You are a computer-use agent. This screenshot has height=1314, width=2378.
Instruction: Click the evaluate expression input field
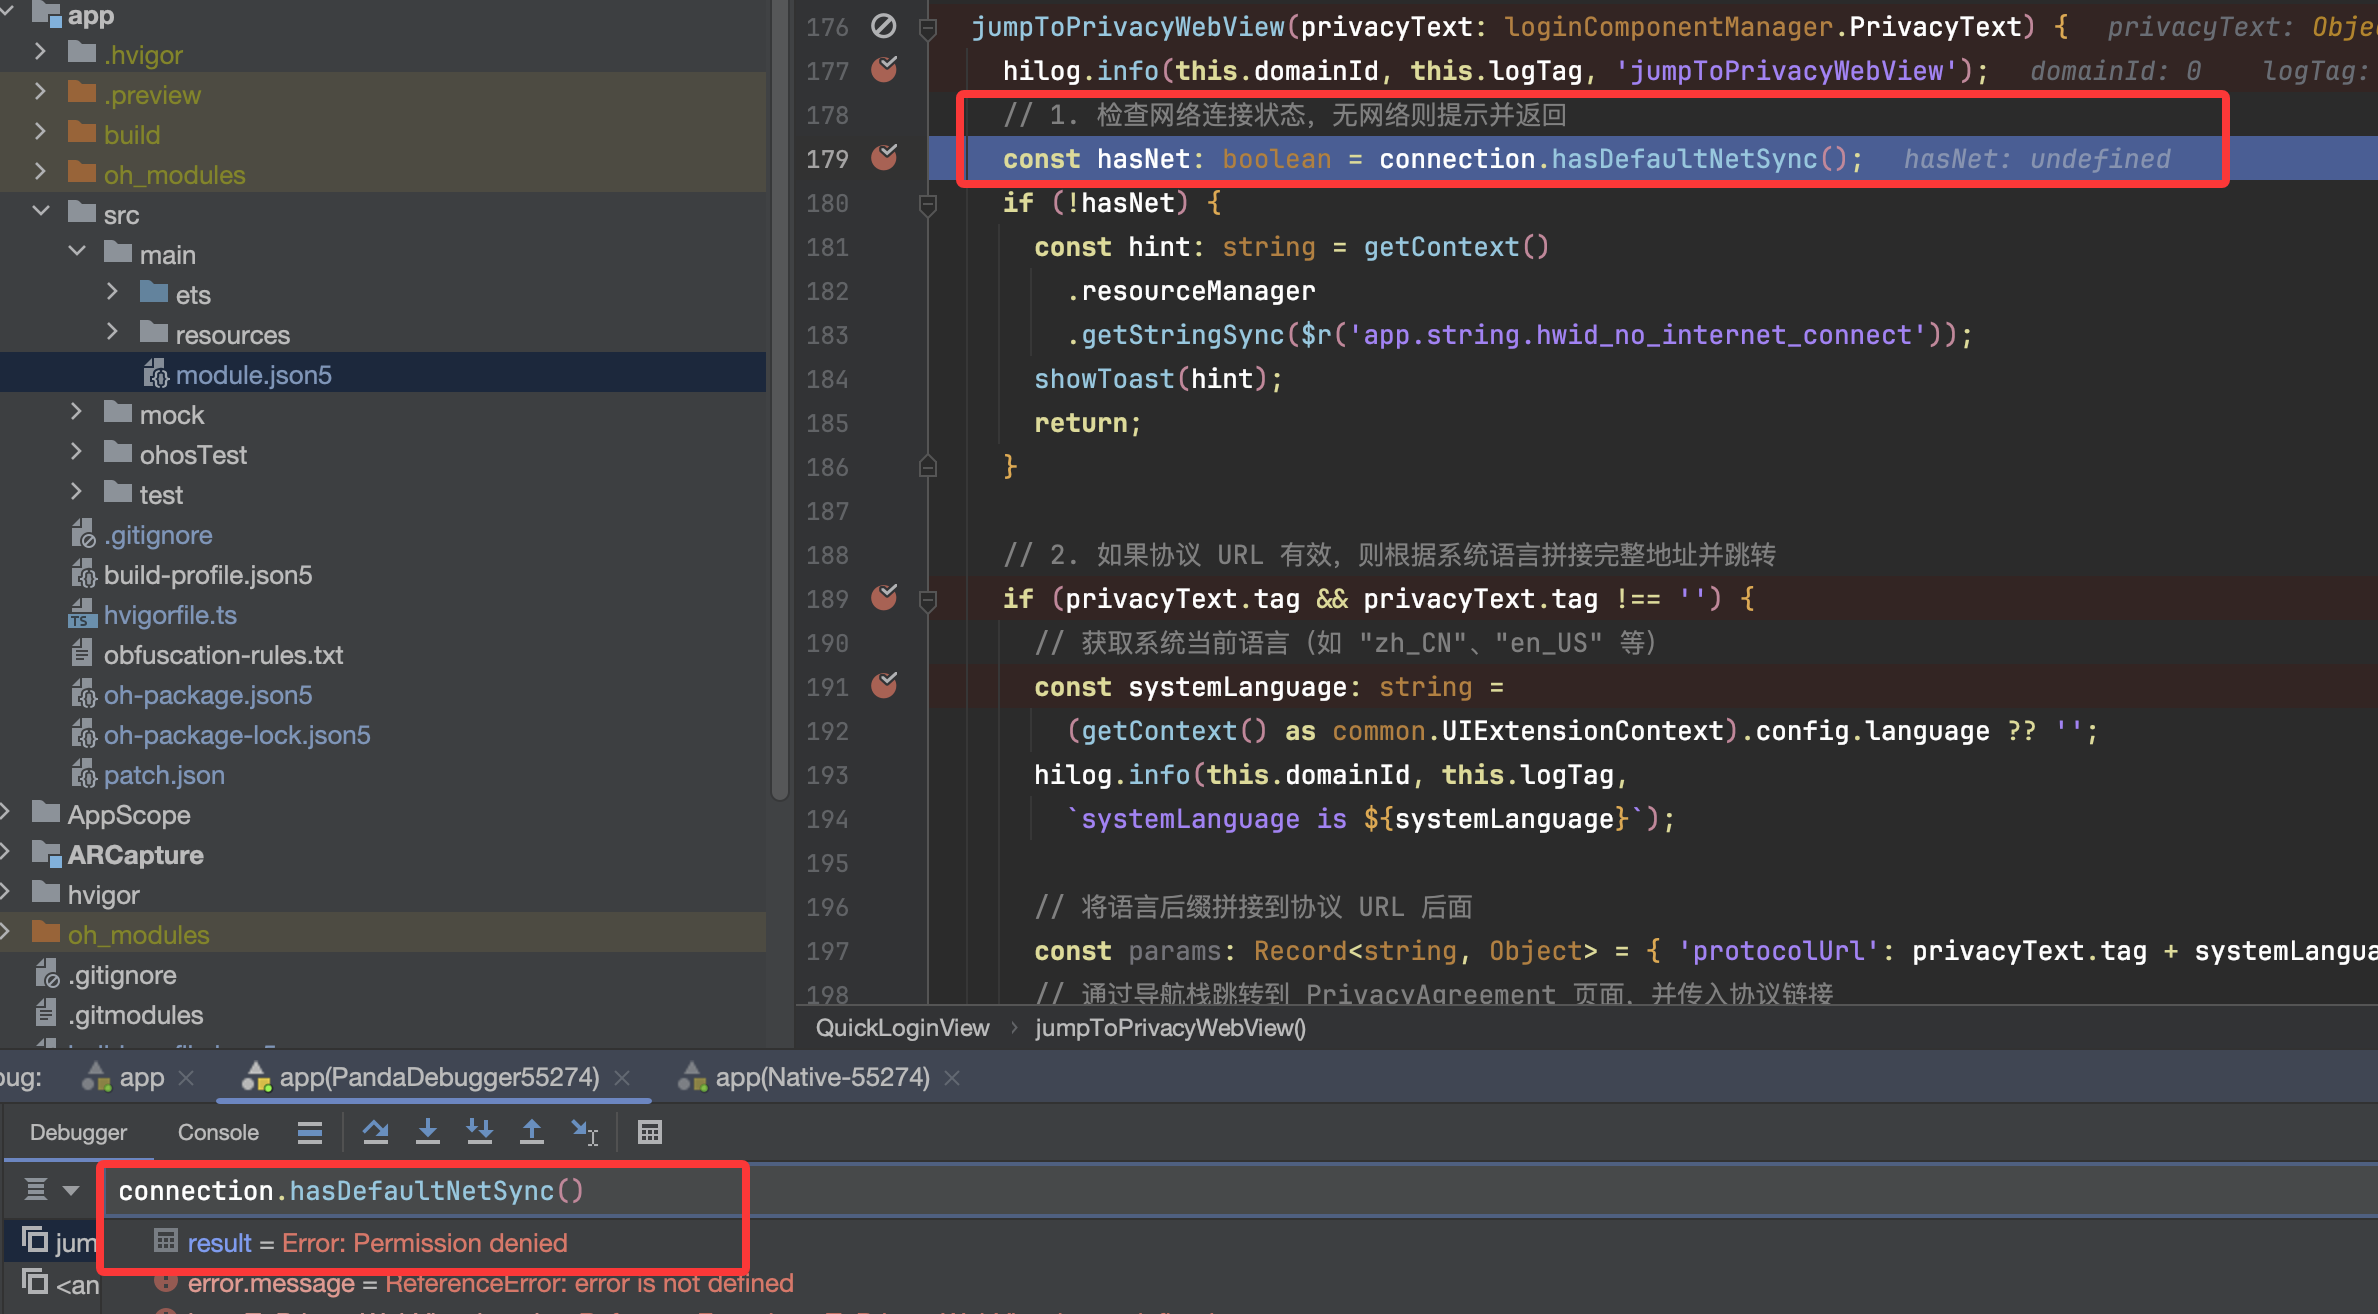1240,1190
